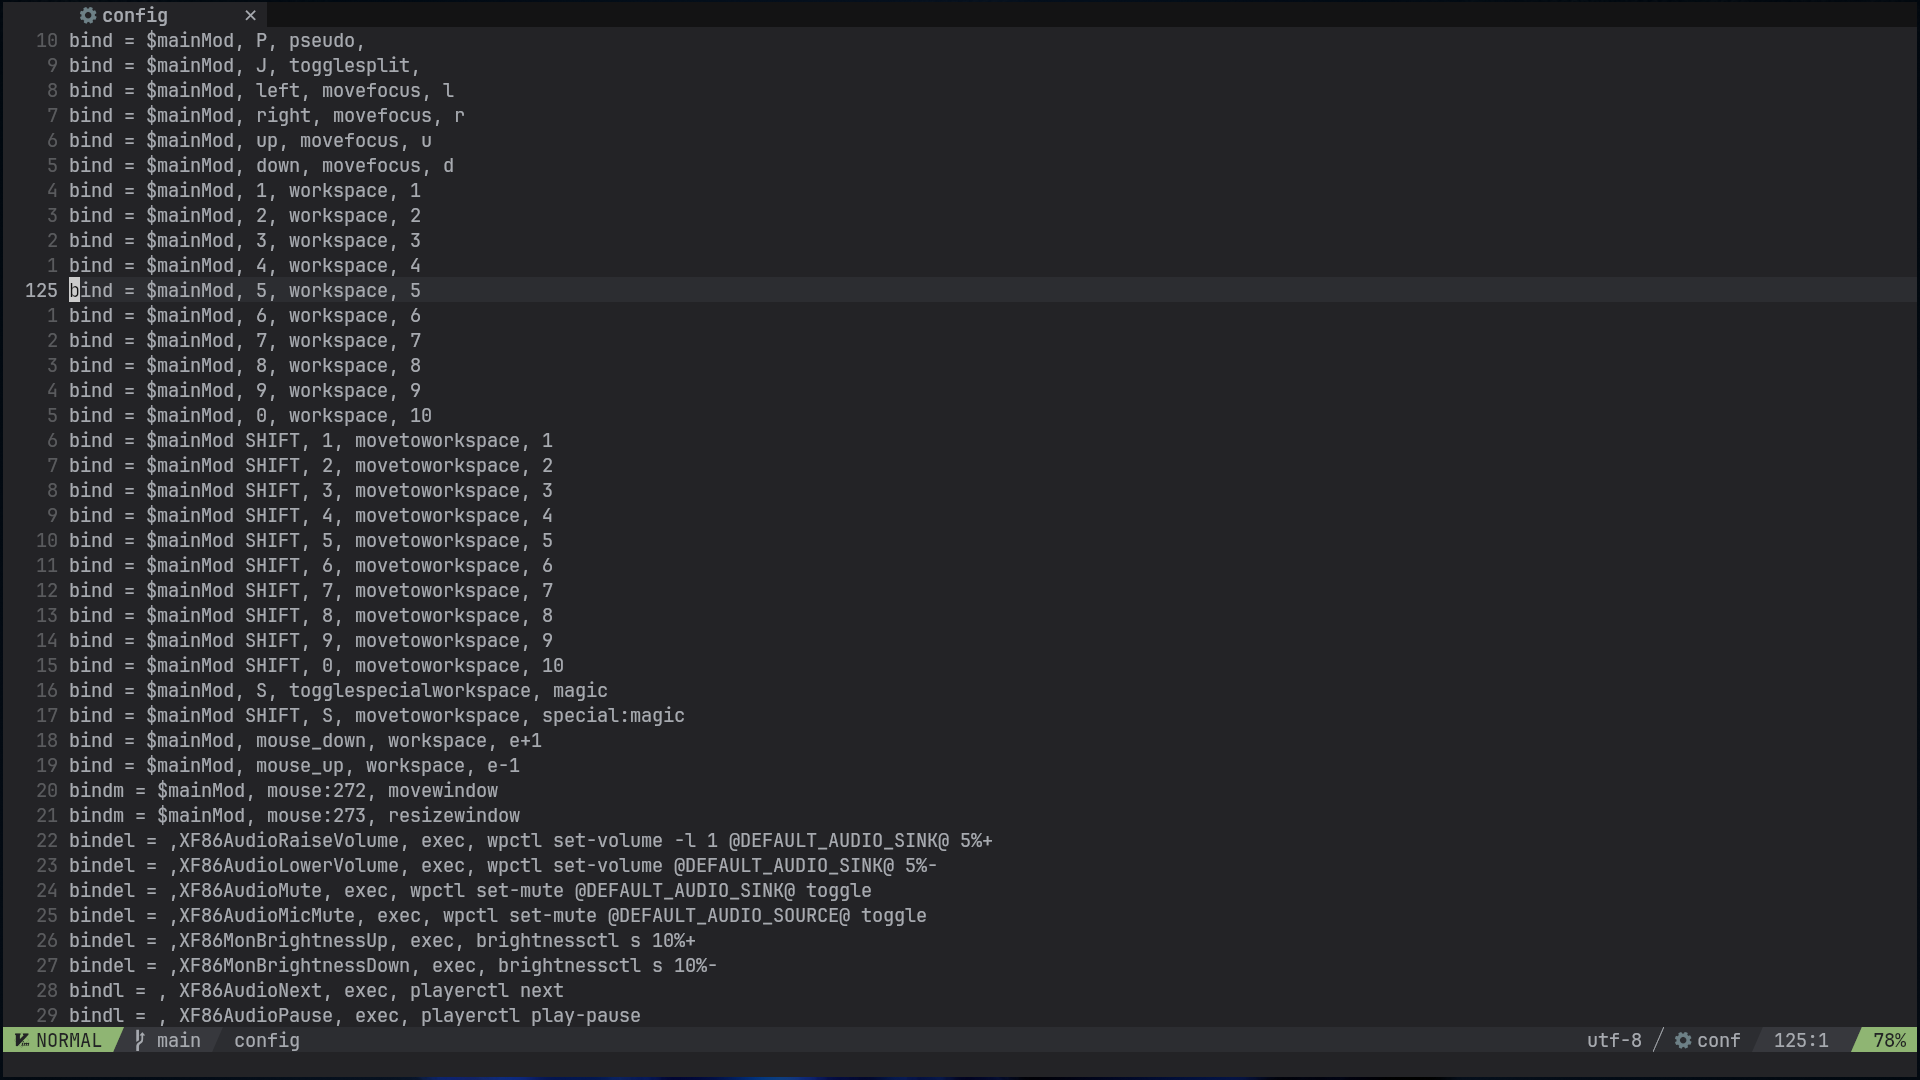
Task: Click XF86AudioMicMute bindel line
Action: [x=498, y=915]
